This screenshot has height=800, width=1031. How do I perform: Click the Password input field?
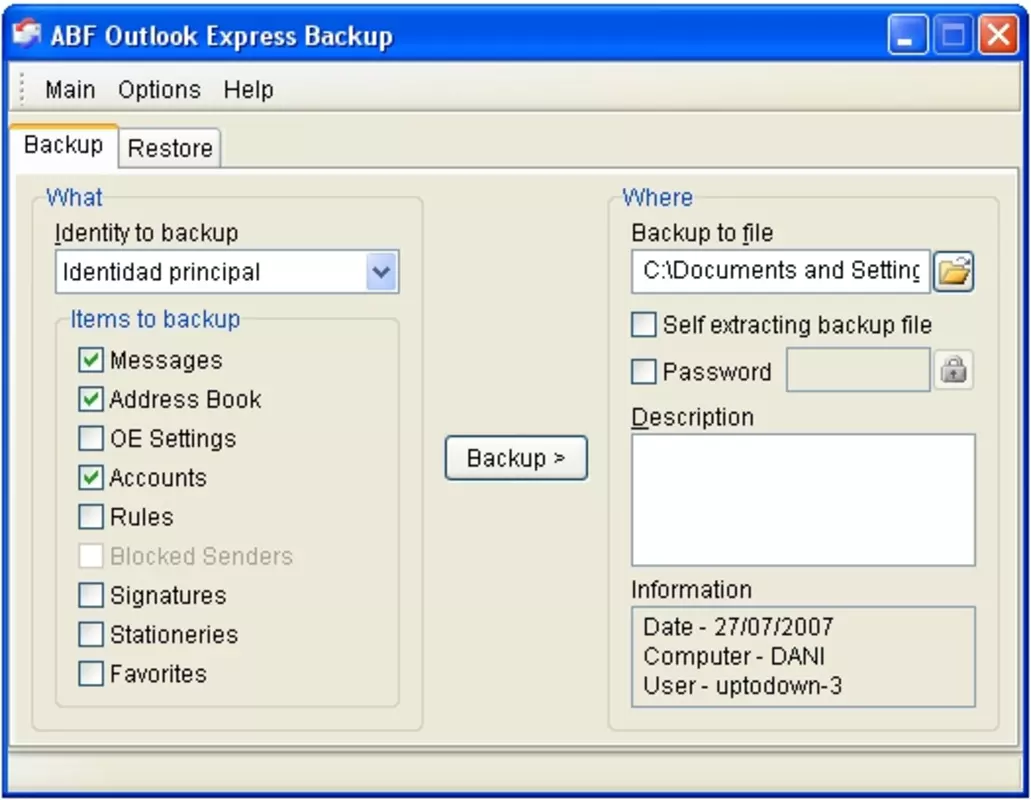858,370
